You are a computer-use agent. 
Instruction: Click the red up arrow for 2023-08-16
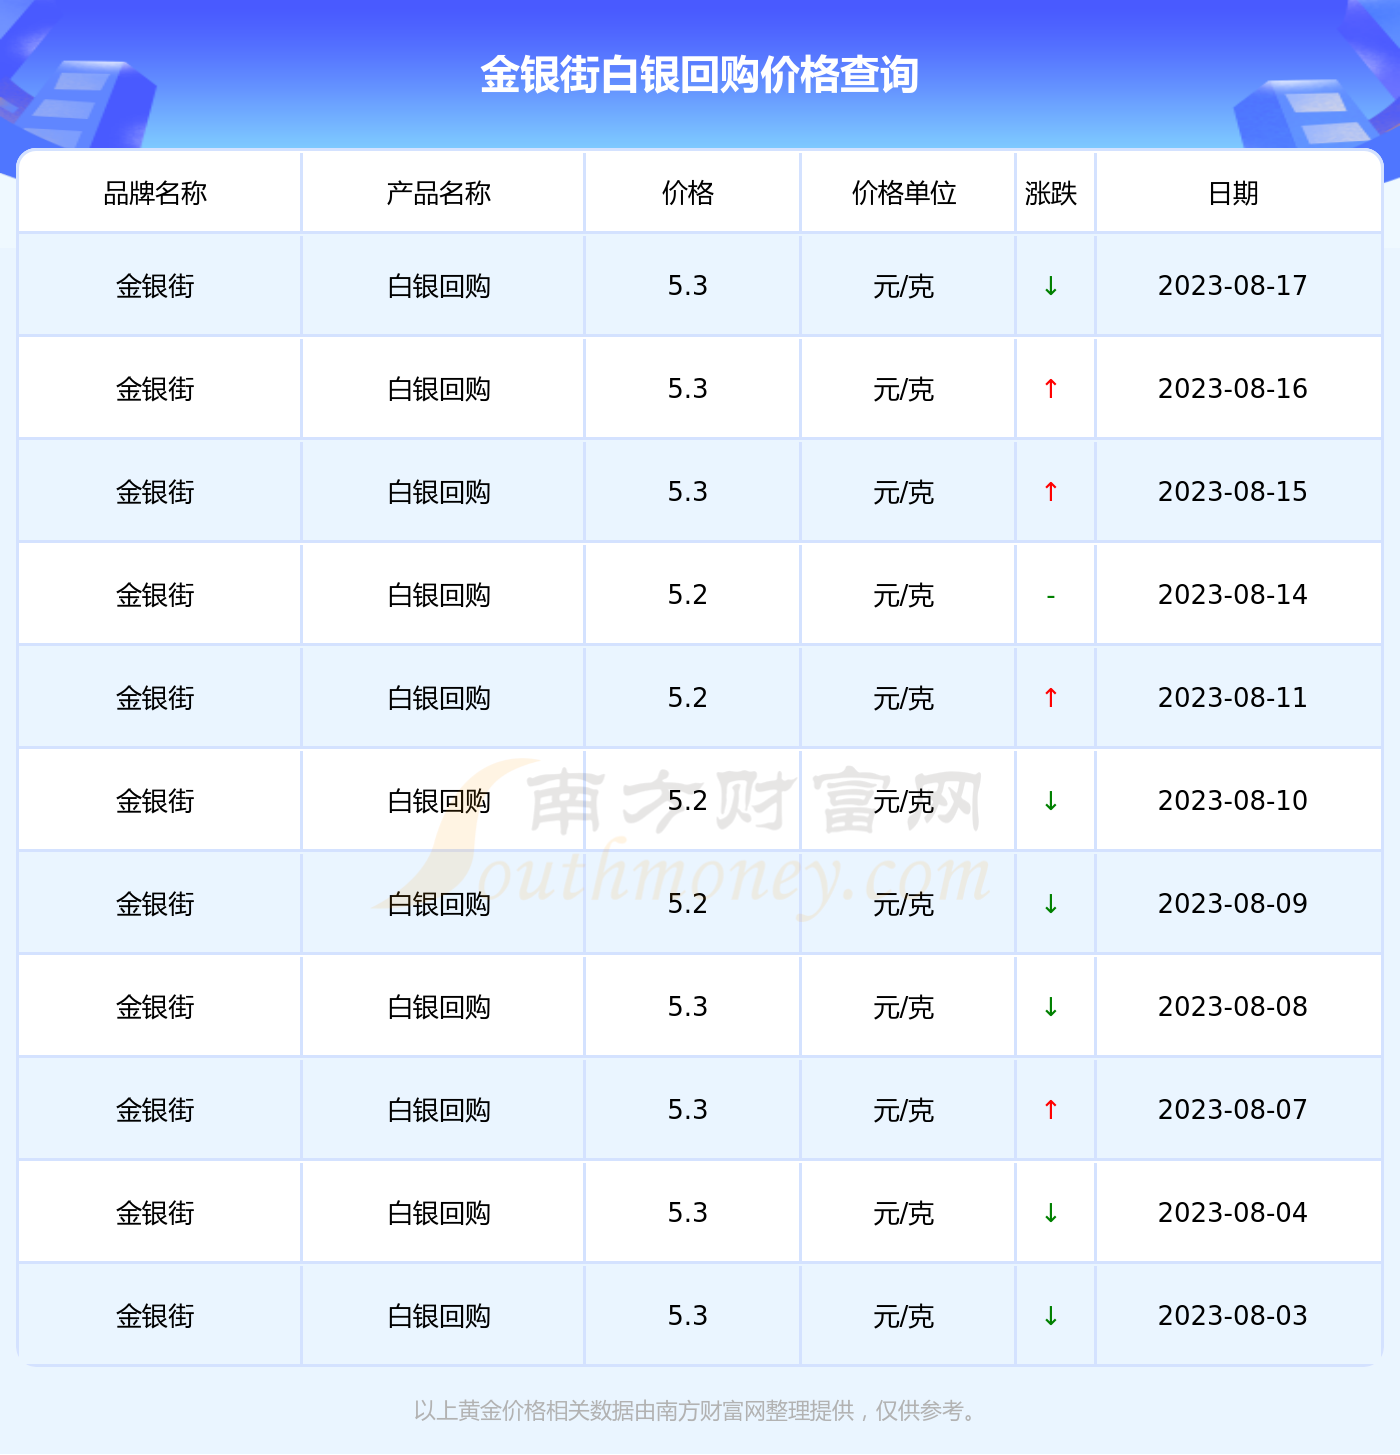[x=1051, y=390]
